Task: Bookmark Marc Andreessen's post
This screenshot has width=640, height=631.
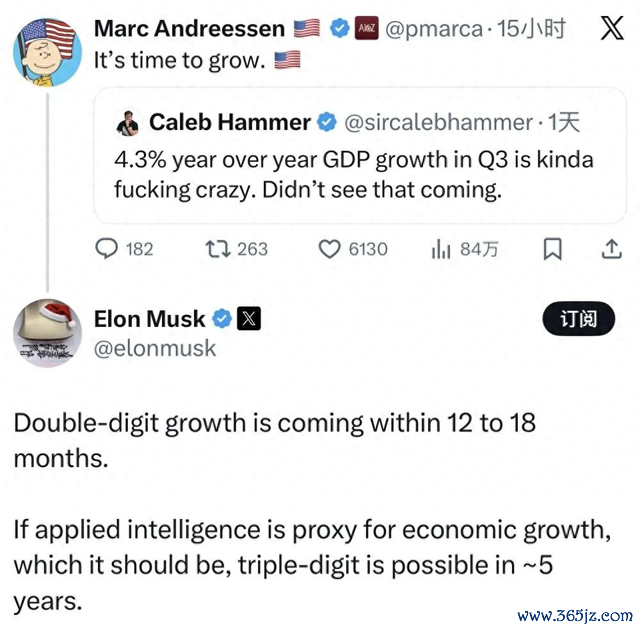Action: [551, 249]
